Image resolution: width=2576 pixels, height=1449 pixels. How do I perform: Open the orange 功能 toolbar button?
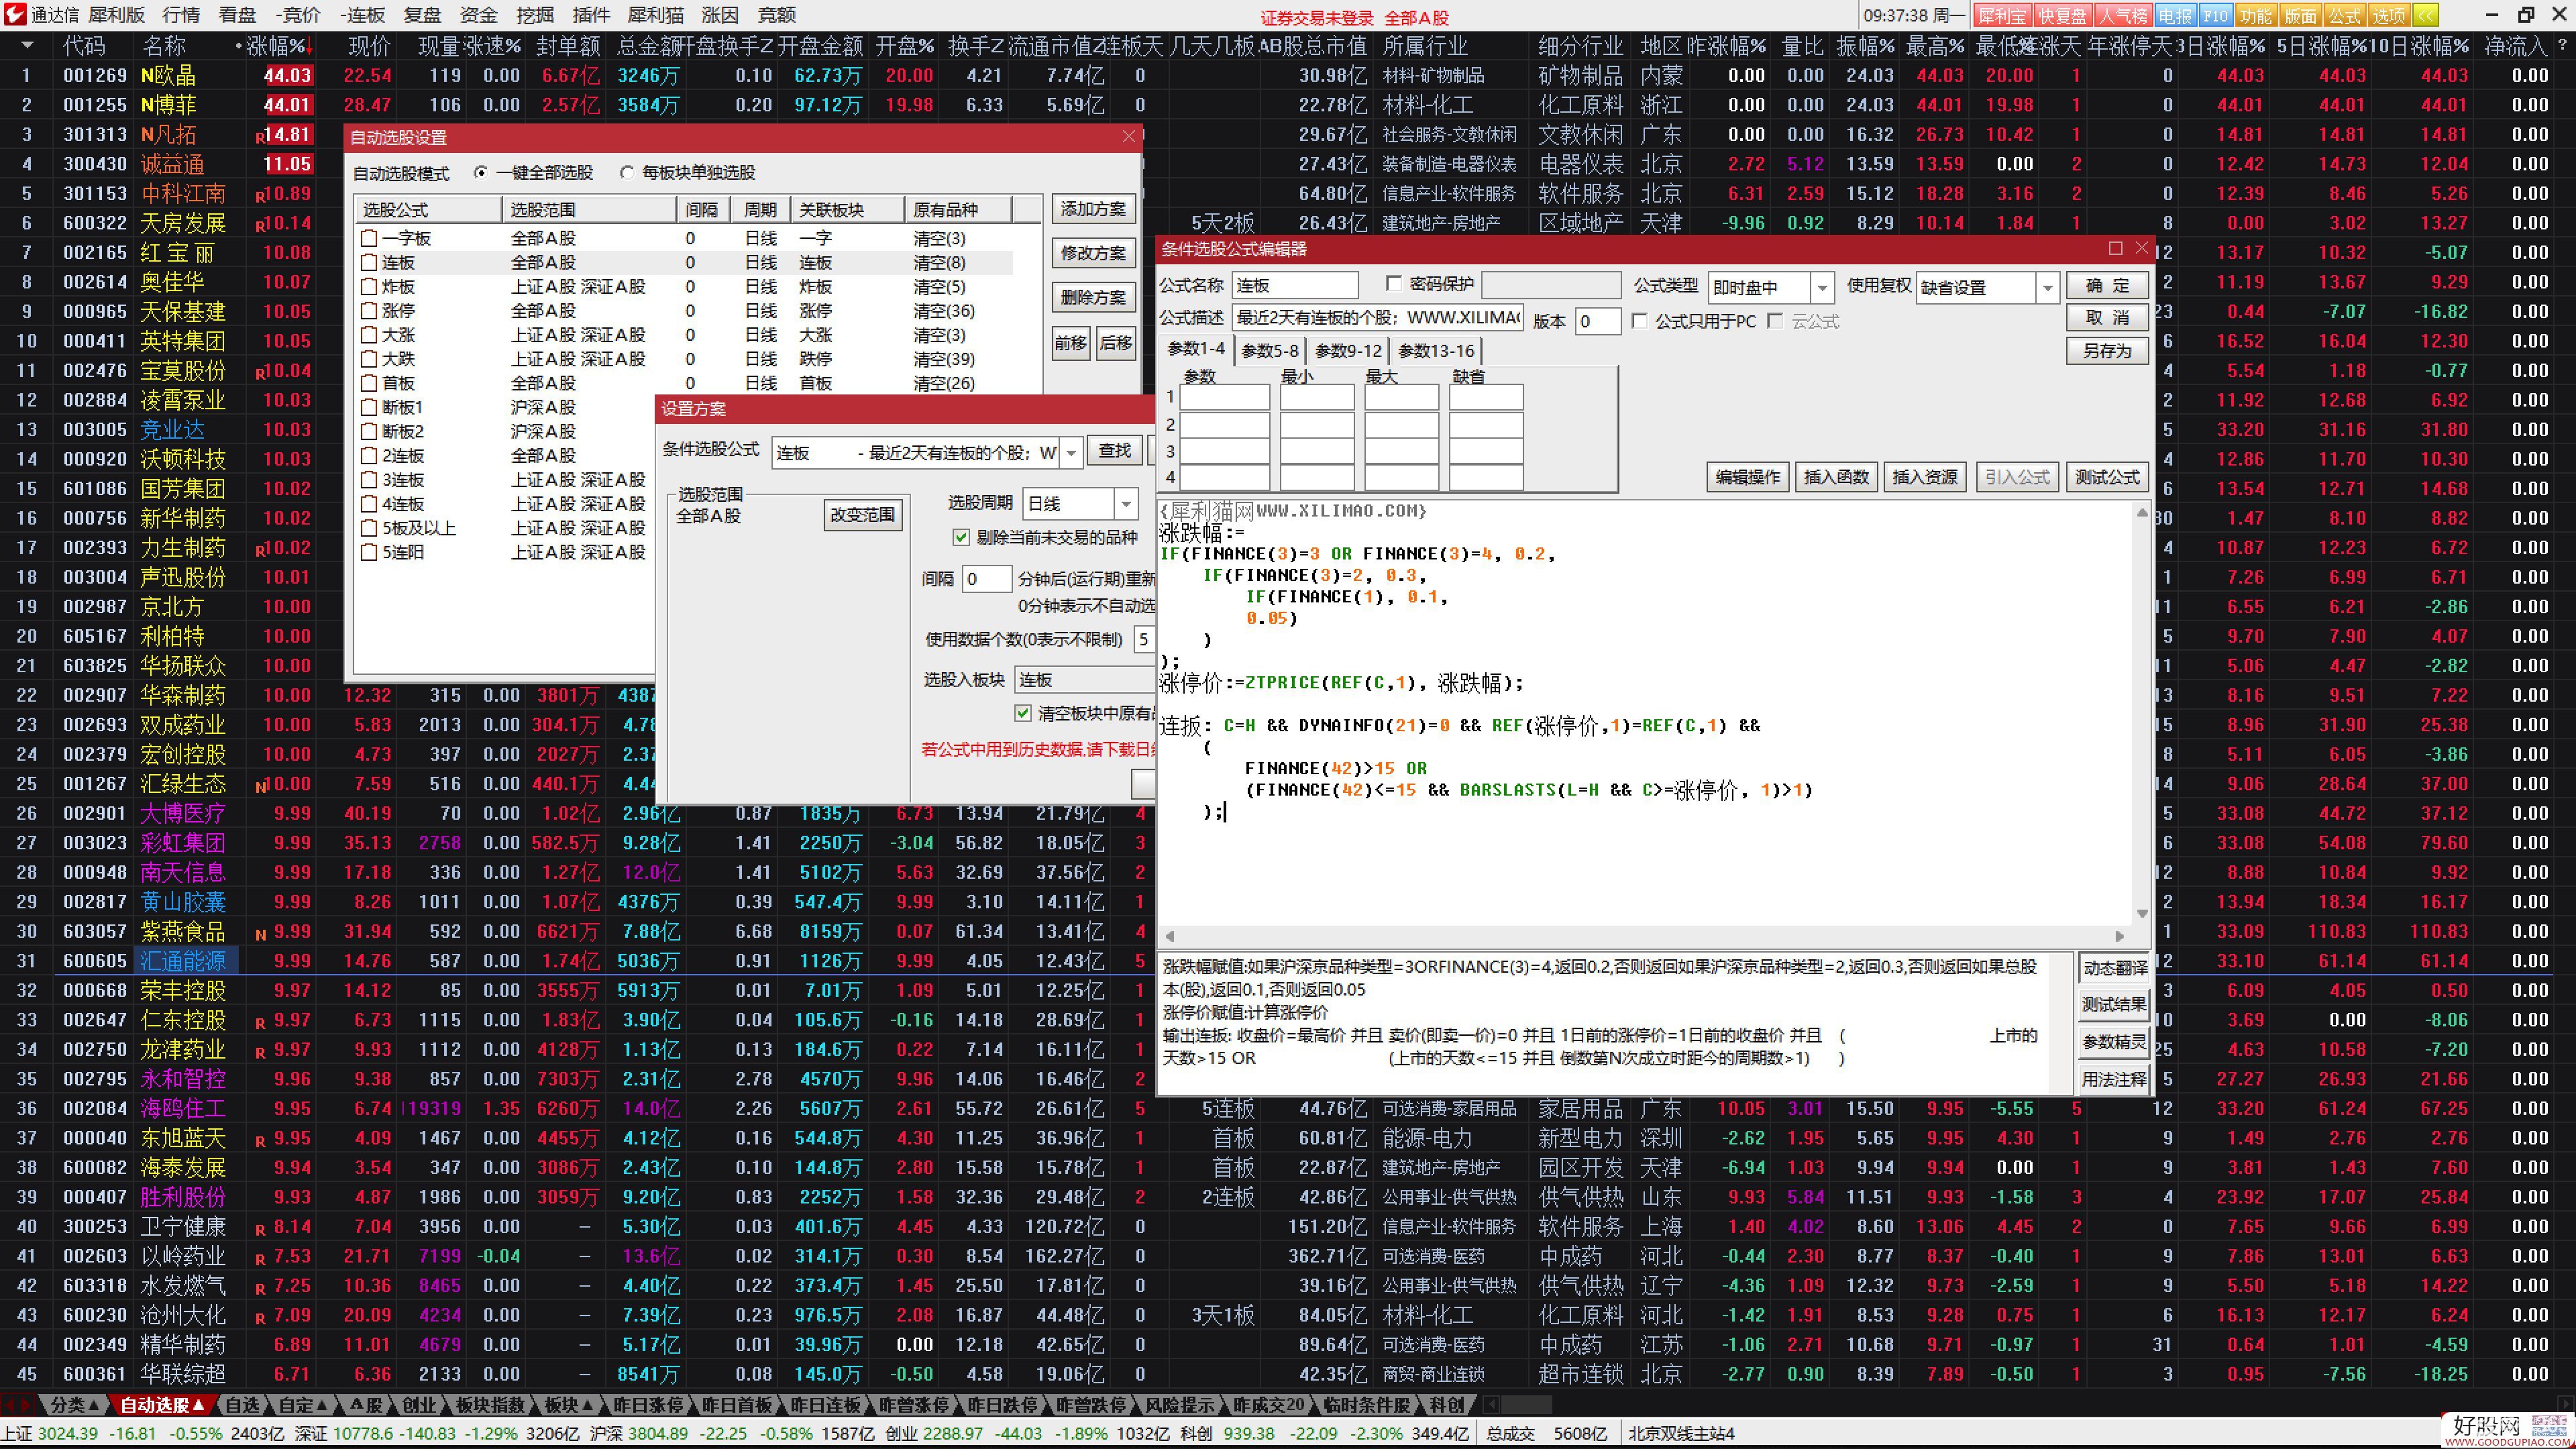point(2256,15)
